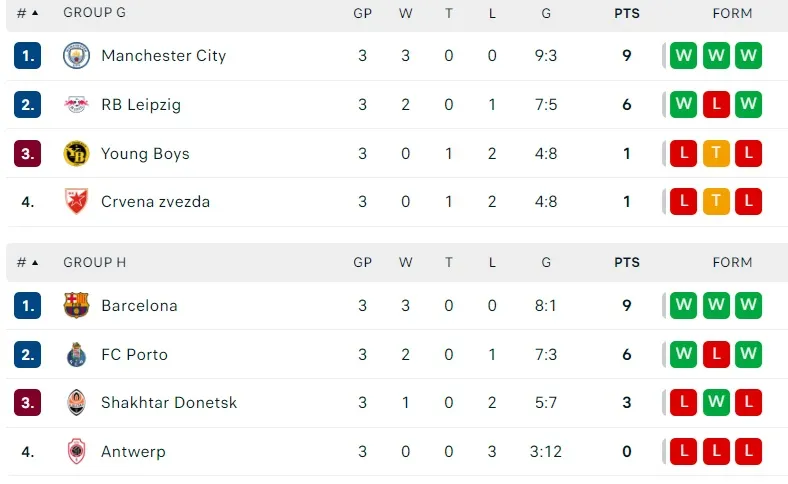Click the RB Leipzig logo icon
The image size is (788, 484).
tap(76, 105)
